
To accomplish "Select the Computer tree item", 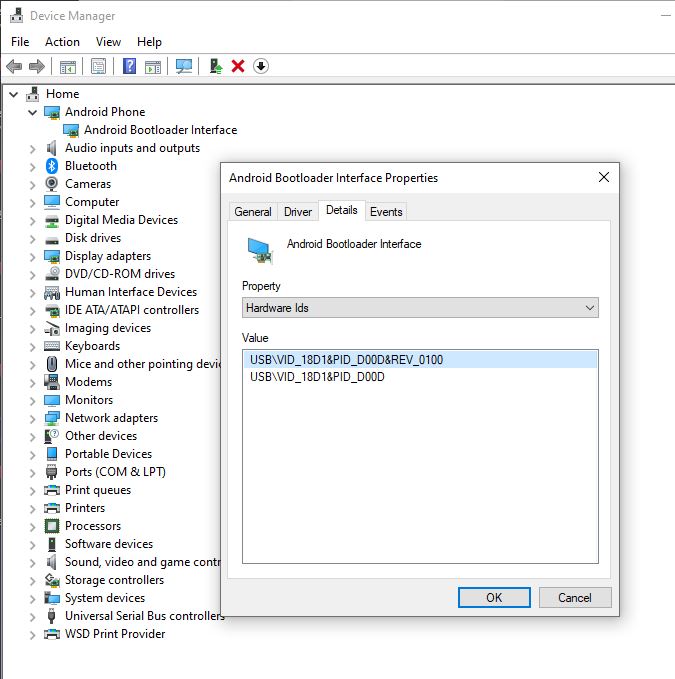I will pos(92,202).
